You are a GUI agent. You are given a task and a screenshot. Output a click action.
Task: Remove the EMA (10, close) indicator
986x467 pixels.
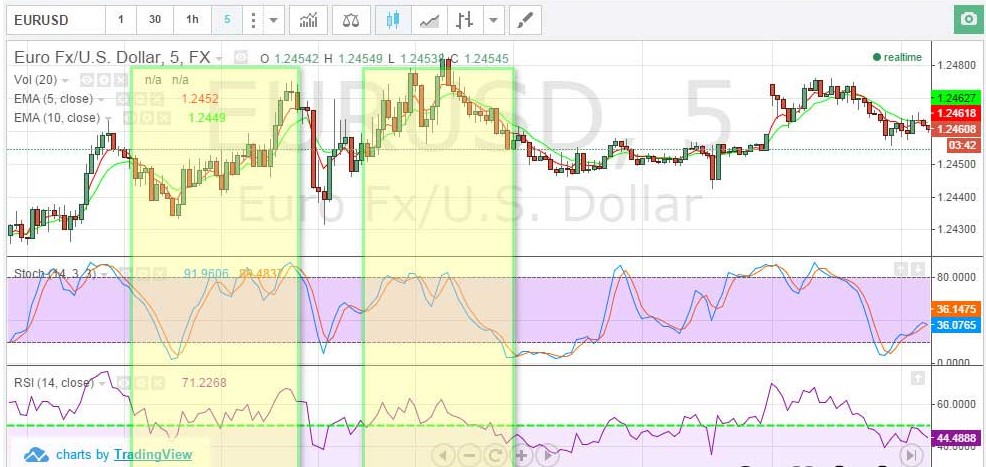163,118
